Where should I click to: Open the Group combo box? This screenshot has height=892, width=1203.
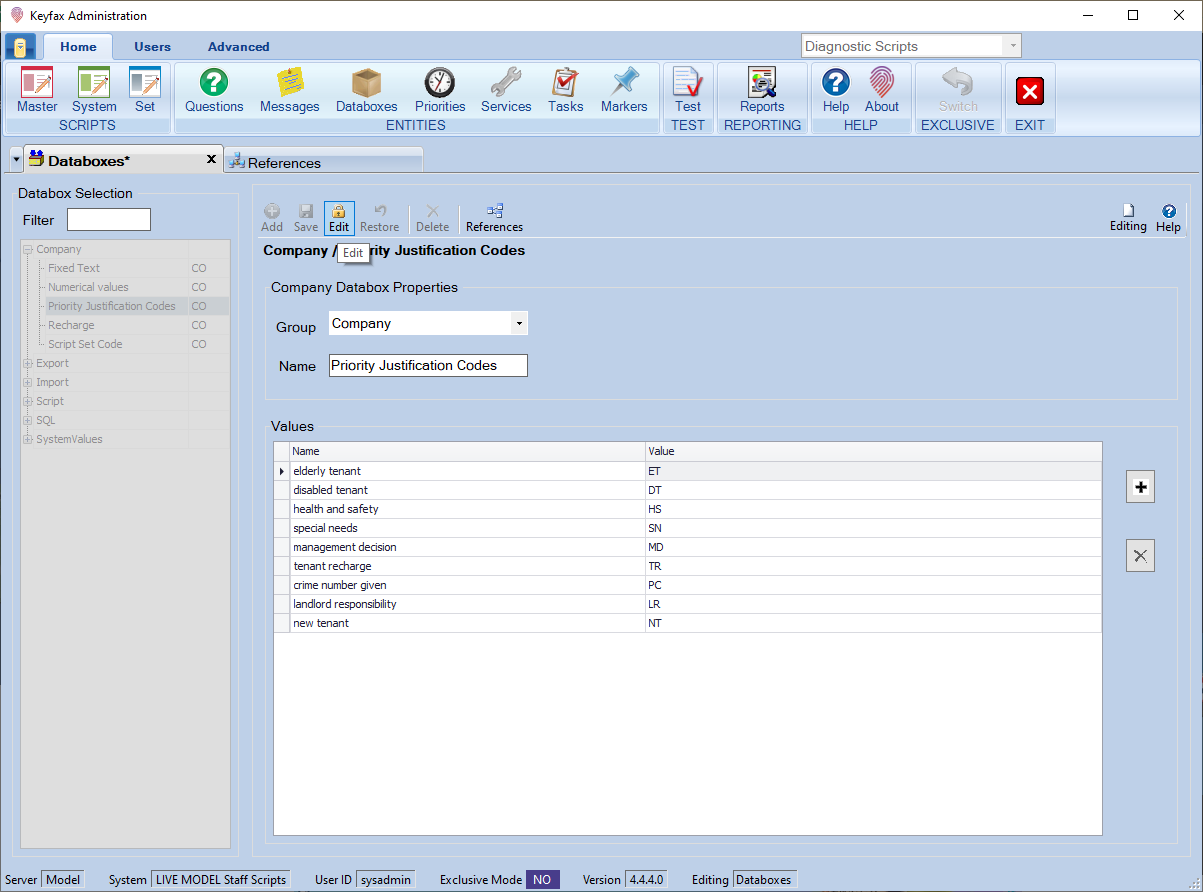pyautogui.click(x=428, y=324)
